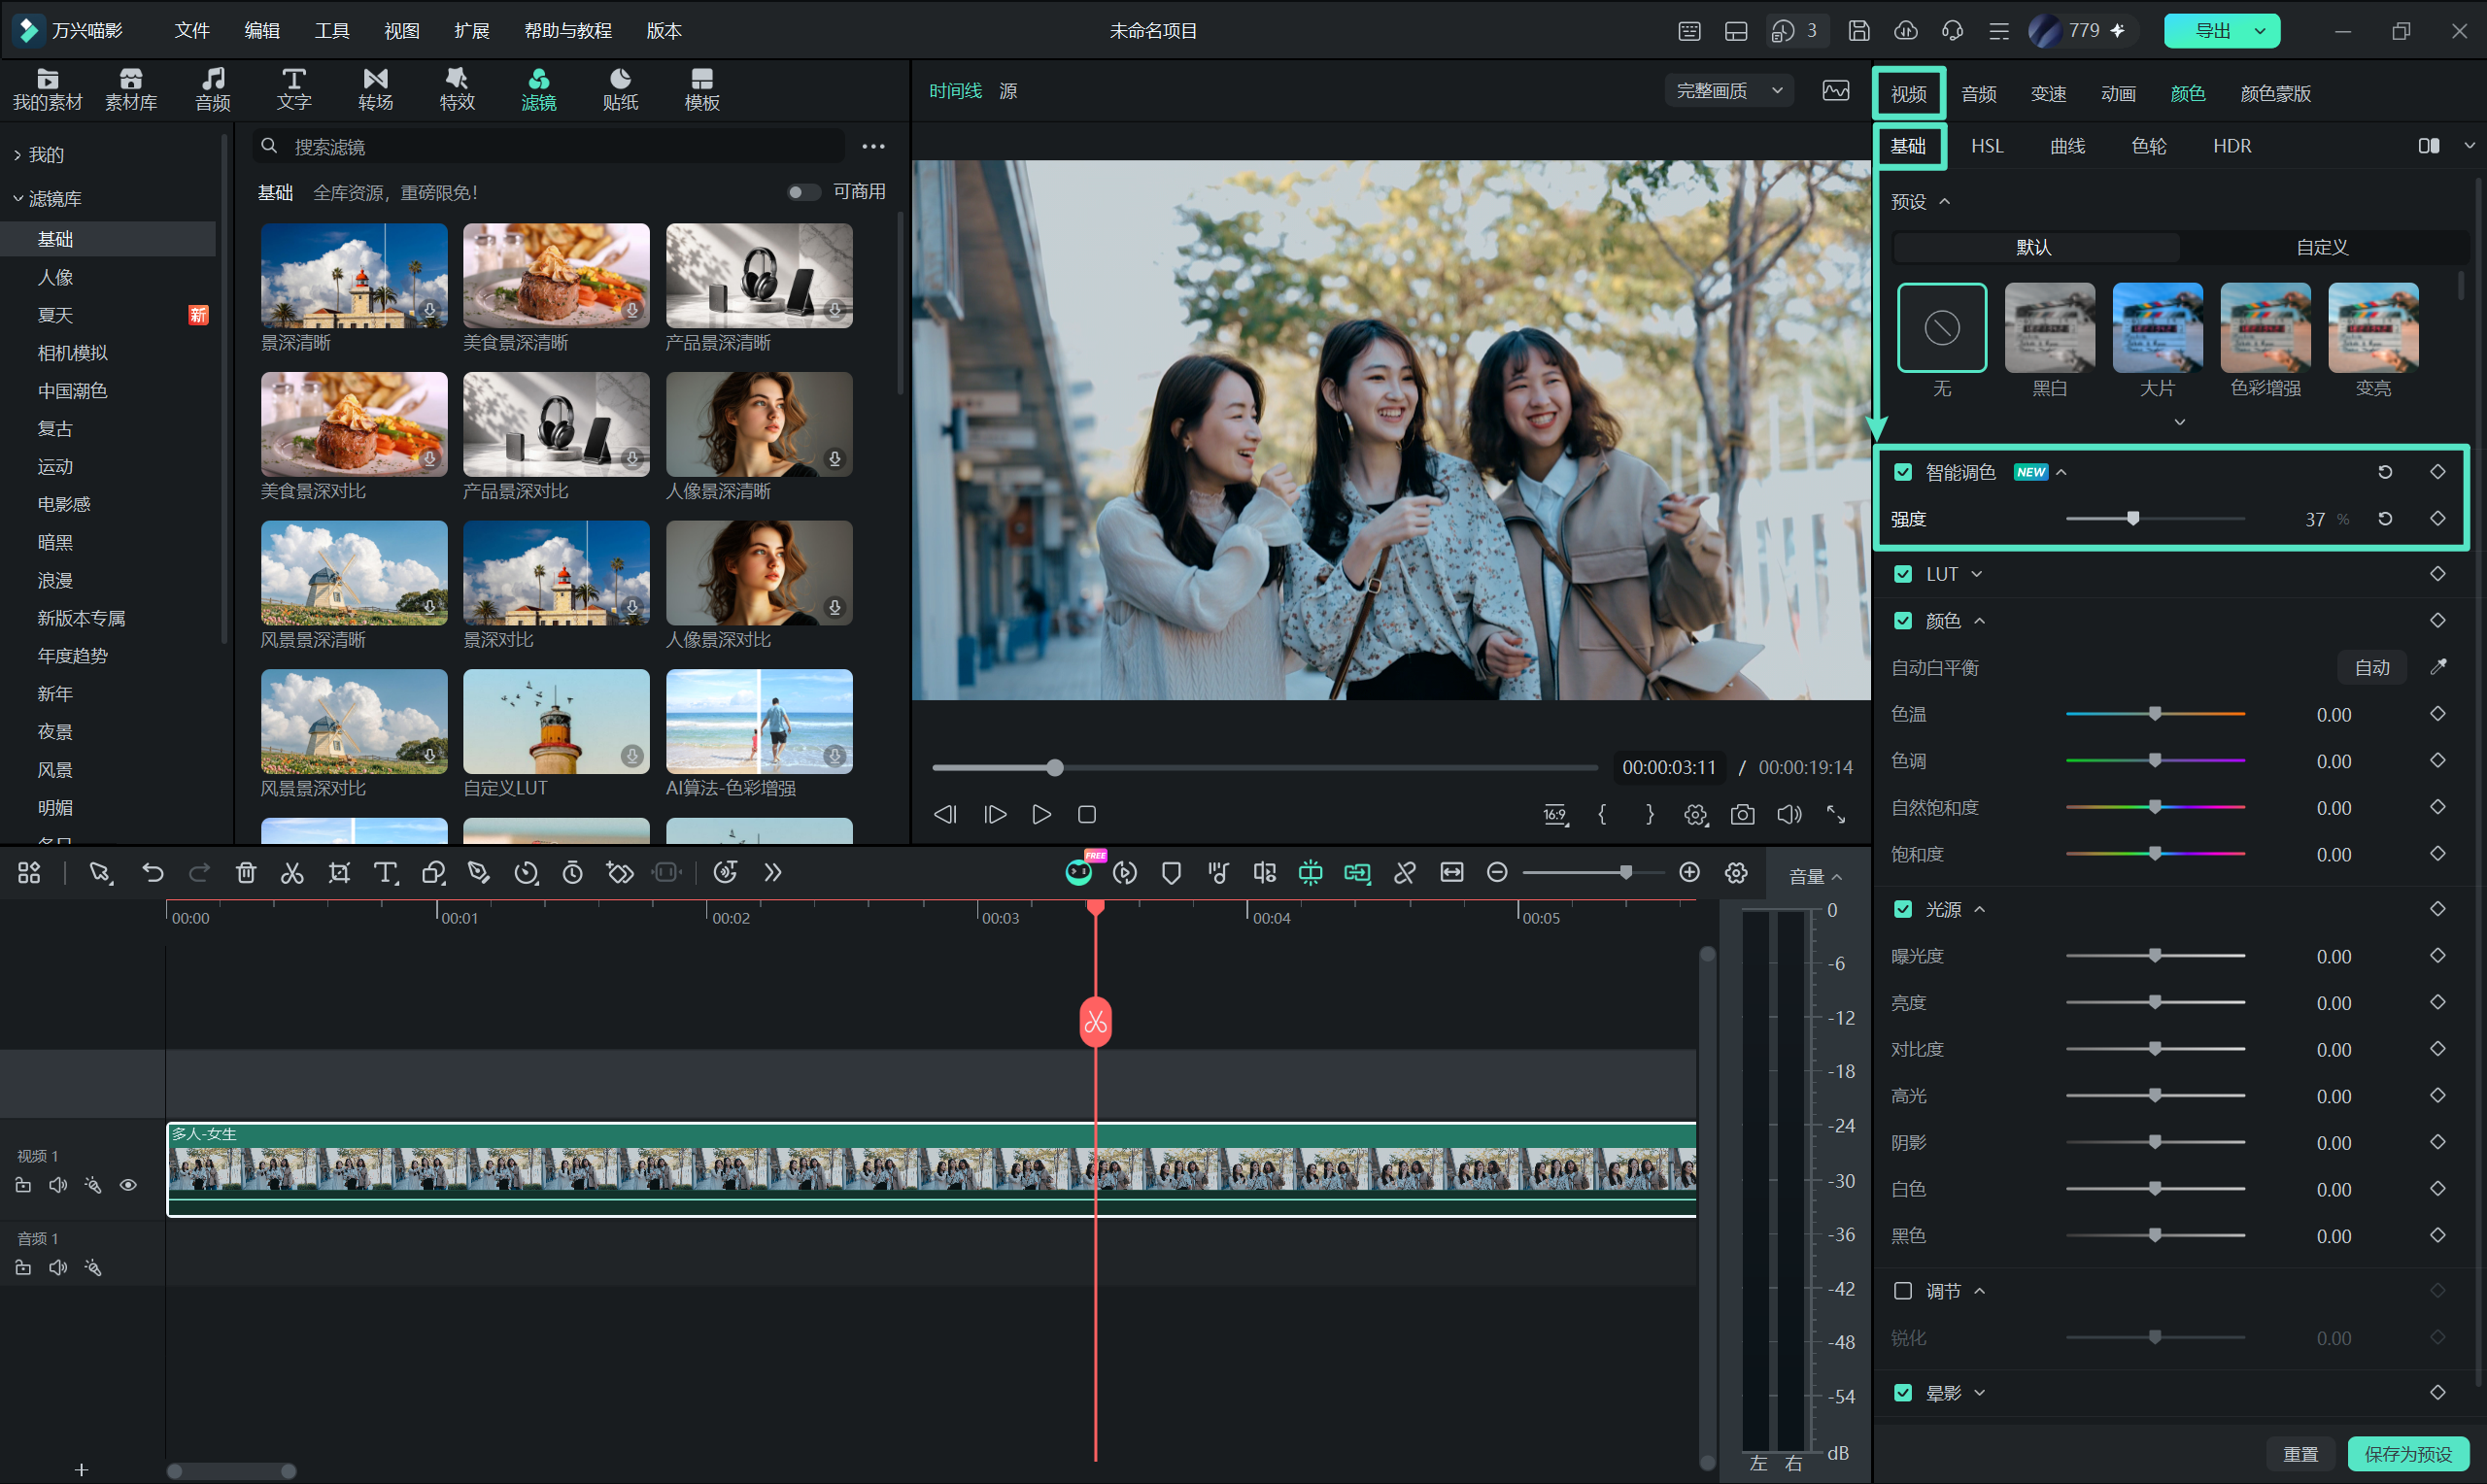Open the 完整画质 quality dropdown
2487x1484 pixels.
pyautogui.click(x=1729, y=91)
